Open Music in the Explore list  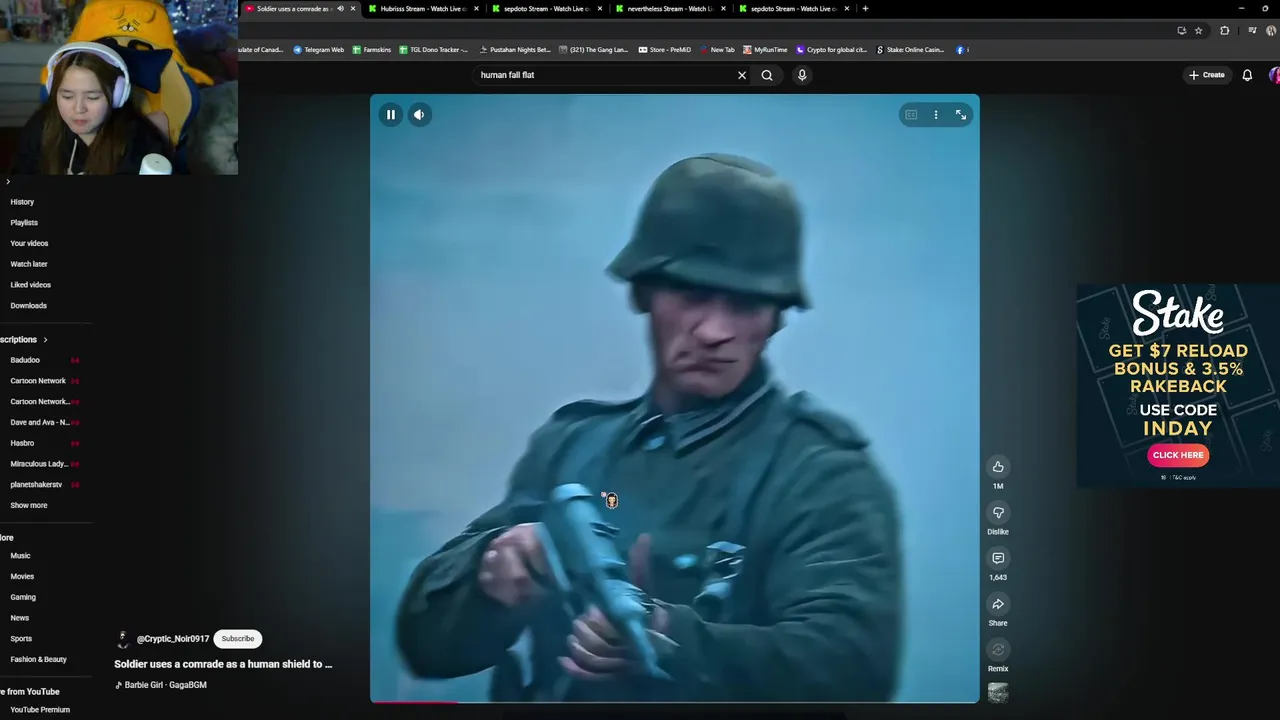tap(20, 556)
